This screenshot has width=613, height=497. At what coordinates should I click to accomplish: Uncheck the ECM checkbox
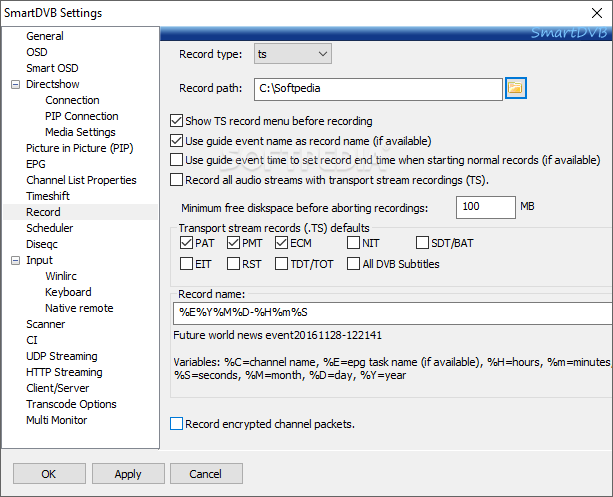pos(281,243)
